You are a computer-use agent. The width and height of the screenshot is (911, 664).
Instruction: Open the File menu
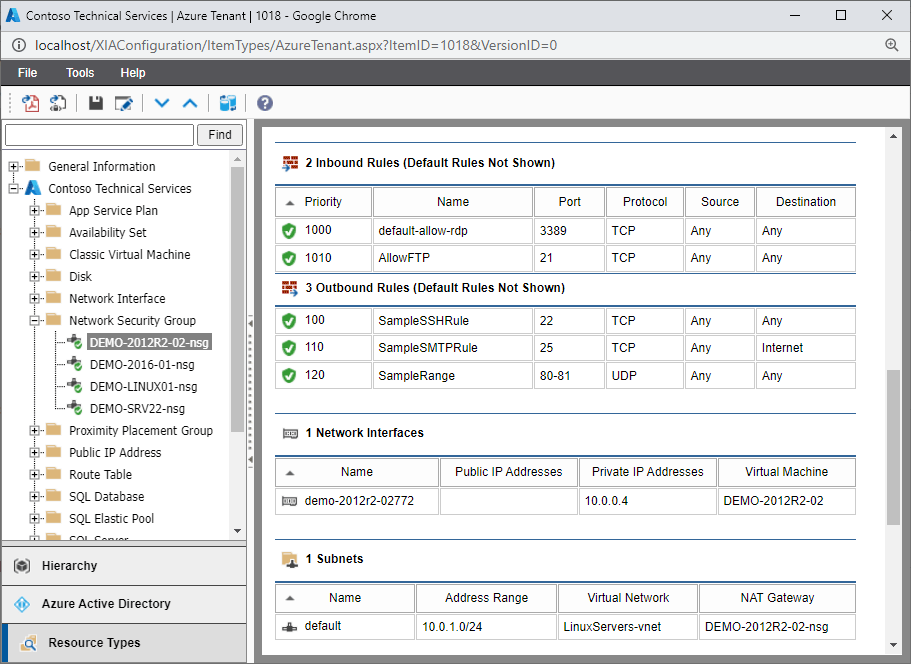[27, 73]
